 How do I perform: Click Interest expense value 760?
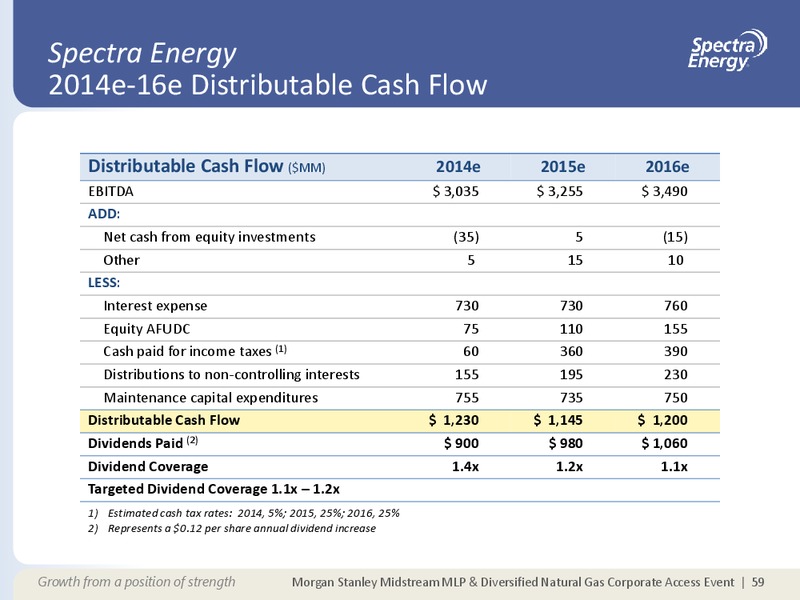(x=676, y=306)
